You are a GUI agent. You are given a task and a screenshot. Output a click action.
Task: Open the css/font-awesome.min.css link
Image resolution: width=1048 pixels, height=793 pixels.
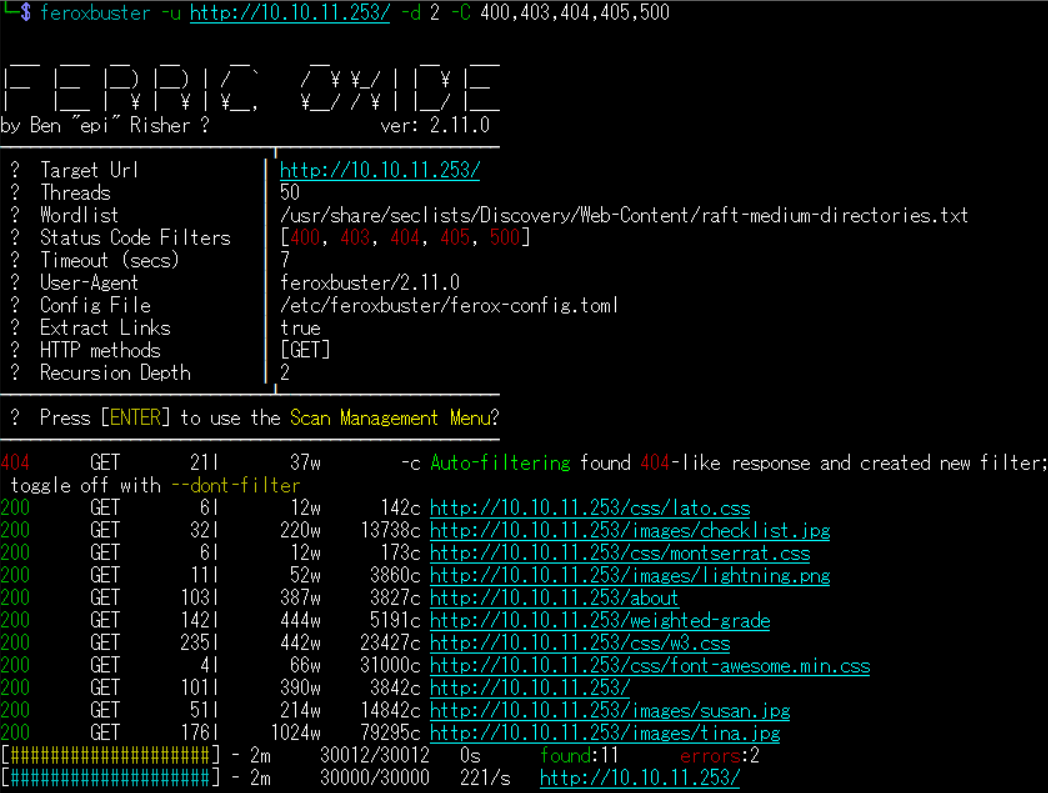(649, 666)
